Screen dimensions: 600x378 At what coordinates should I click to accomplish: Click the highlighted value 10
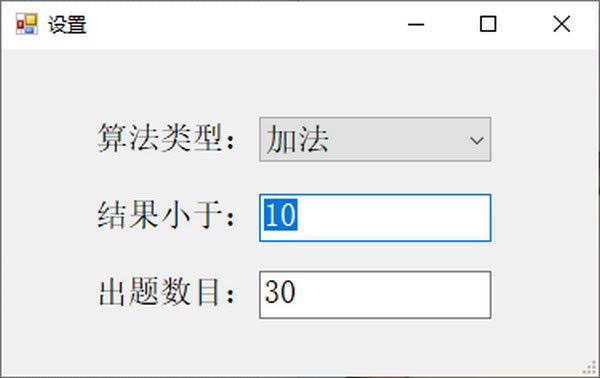click(x=280, y=215)
